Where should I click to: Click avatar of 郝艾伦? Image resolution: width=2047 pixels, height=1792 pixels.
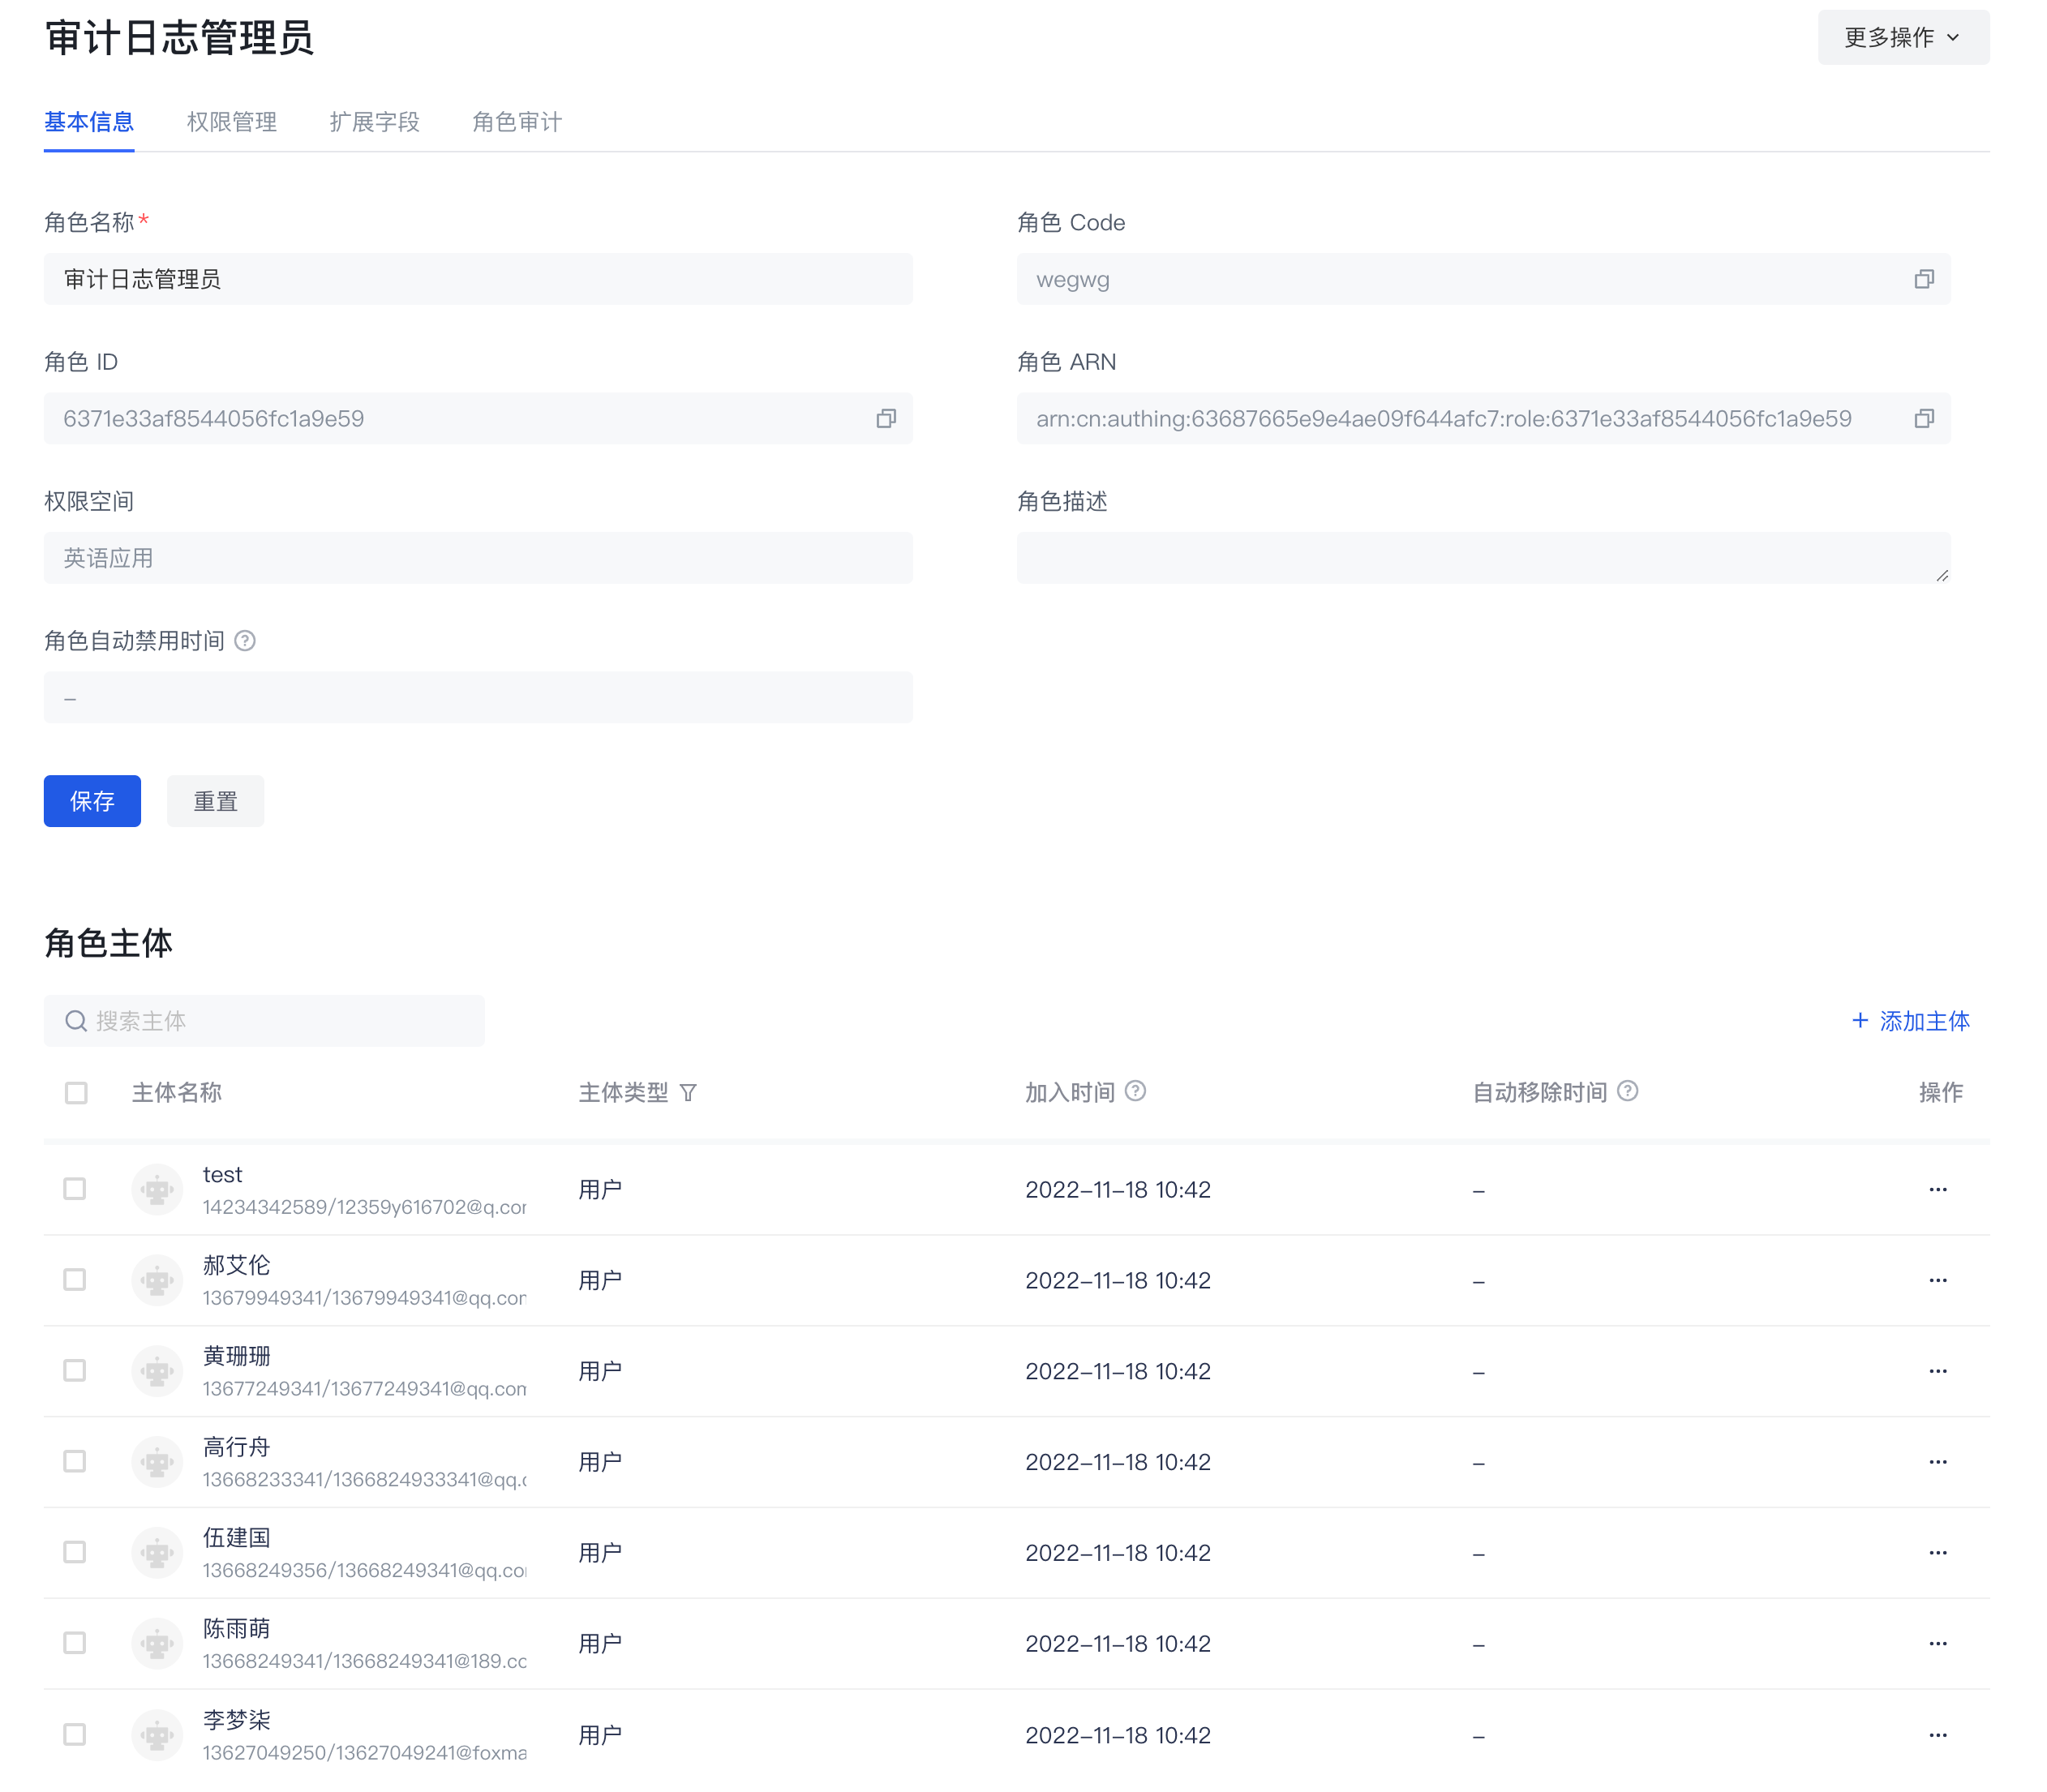[157, 1280]
